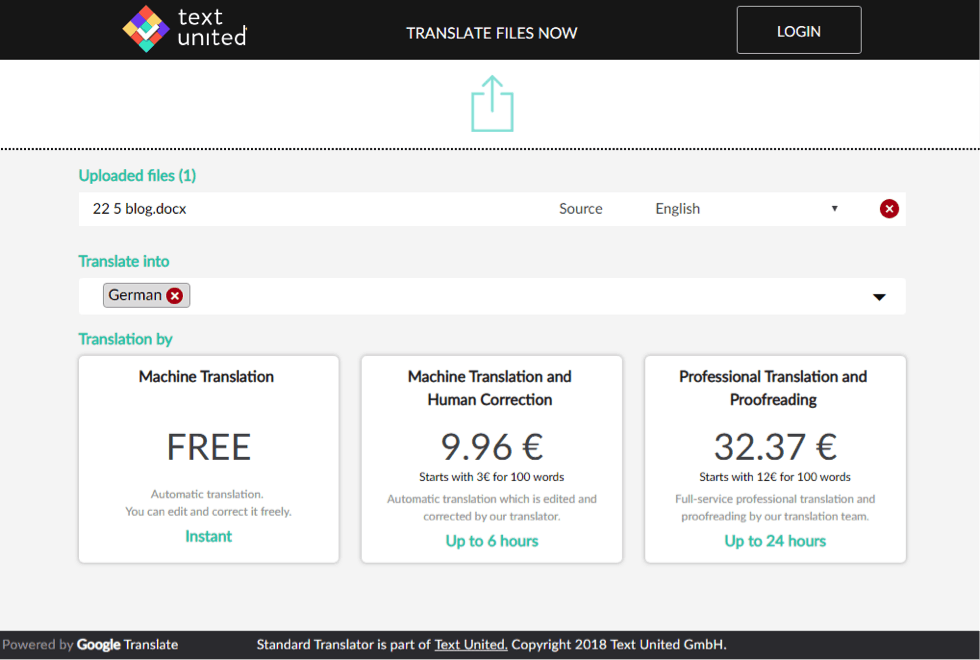Click the 32.37 € price
Image resolution: width=980 pixels, height=660 pixels.
tap(775, 447)
